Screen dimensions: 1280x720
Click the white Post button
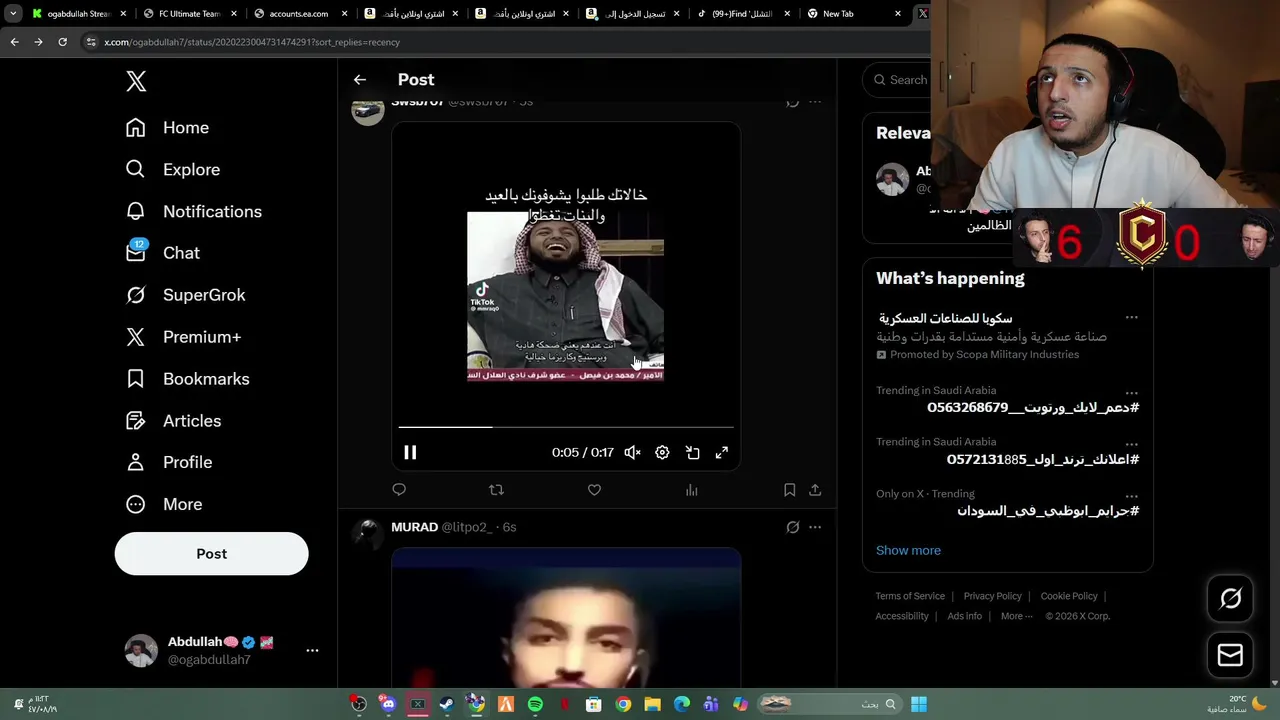click(x=211, y=553)
